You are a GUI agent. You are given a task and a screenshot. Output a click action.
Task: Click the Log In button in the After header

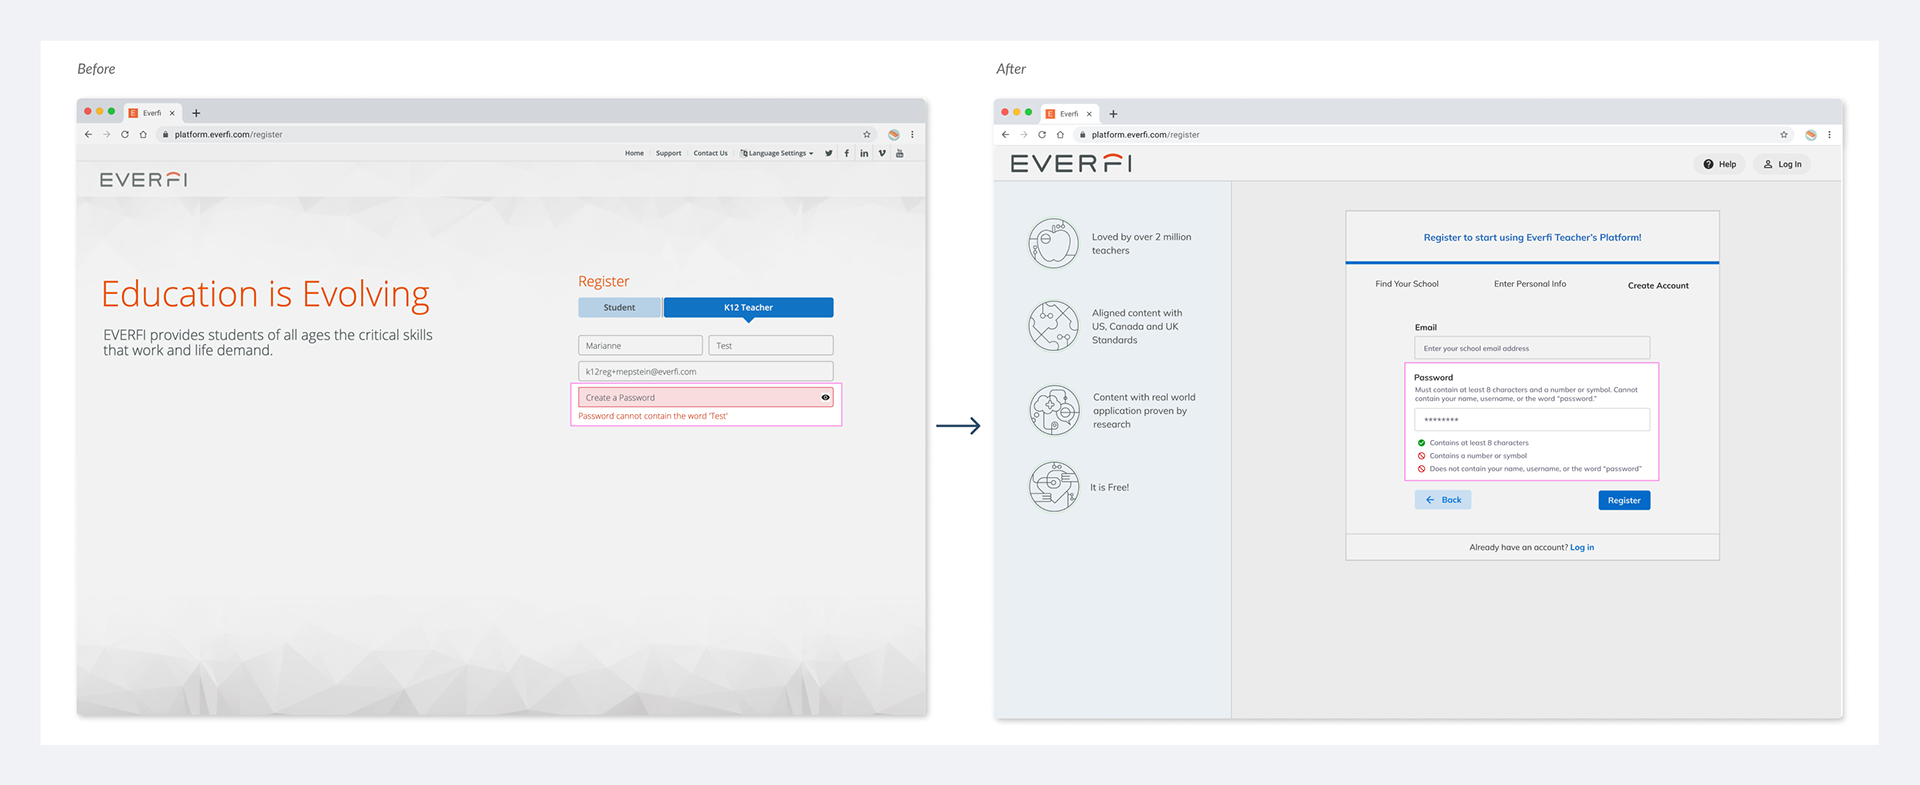[1782, 164]
